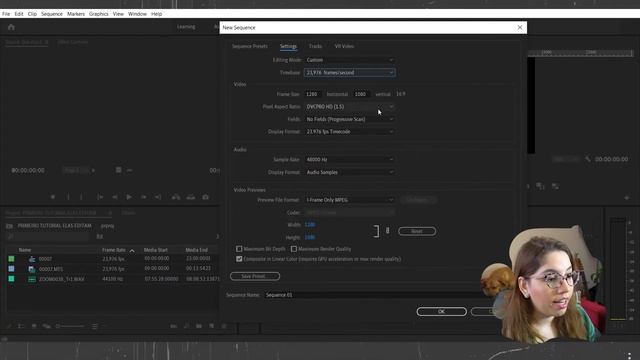Click the preview Height value
This screenshot has height=360, width=640.
(310, 238)
